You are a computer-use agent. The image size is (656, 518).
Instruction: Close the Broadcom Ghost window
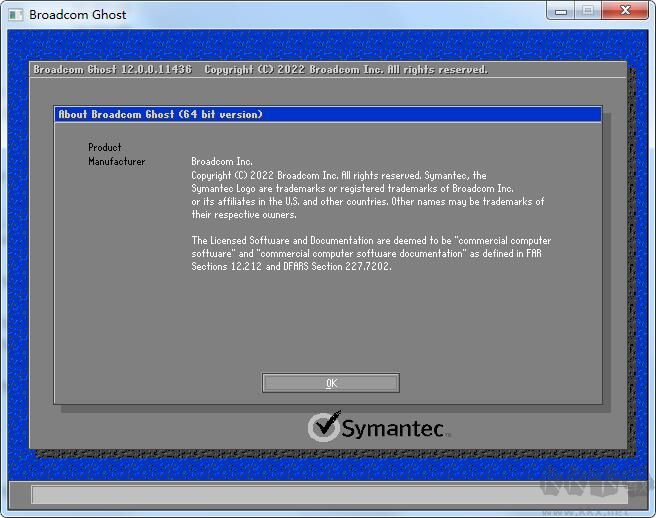625,10
